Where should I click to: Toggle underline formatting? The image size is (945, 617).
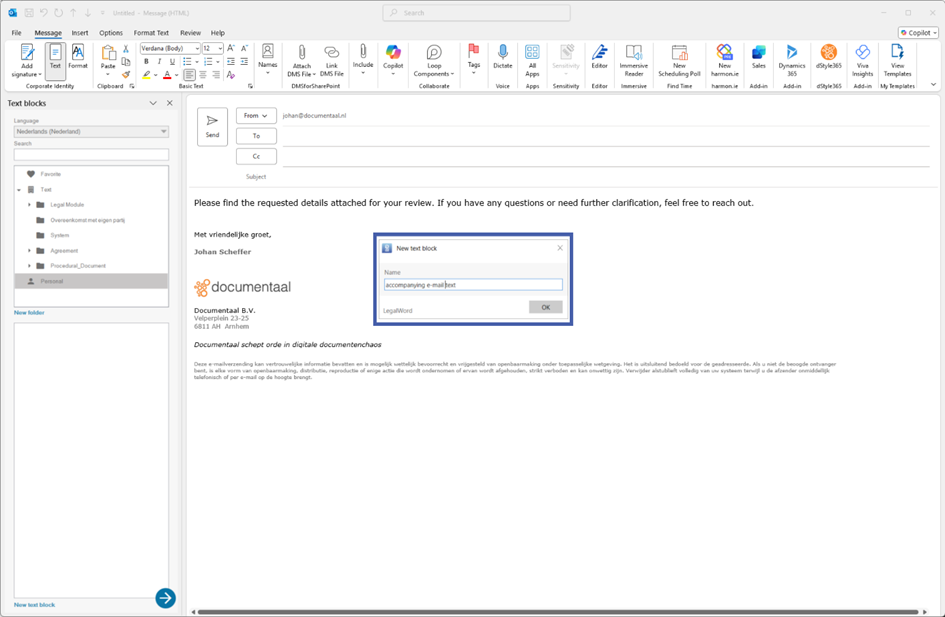(172, 61)
